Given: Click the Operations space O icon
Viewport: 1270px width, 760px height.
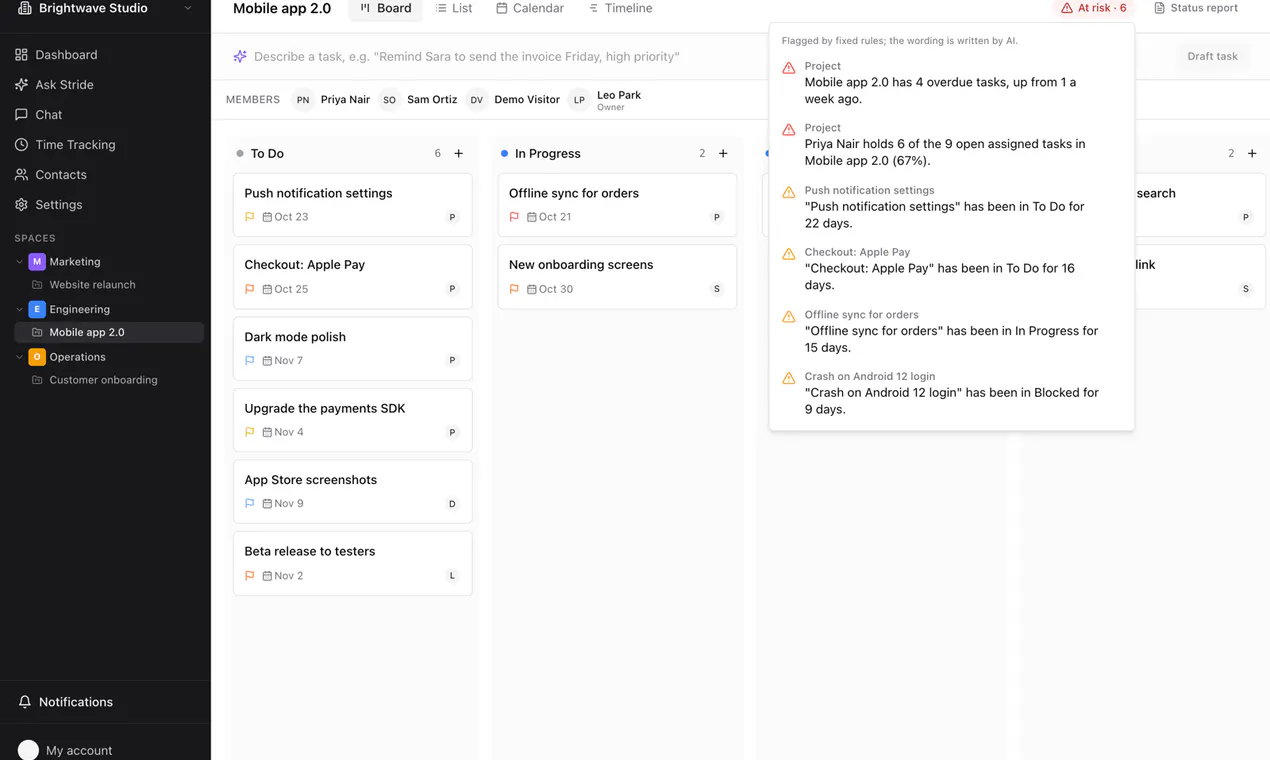Looking at the screenshot, I should (37, 356).
